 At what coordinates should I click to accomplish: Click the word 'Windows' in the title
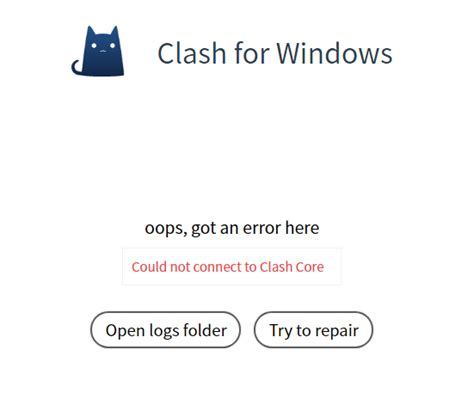pos(334,53)
